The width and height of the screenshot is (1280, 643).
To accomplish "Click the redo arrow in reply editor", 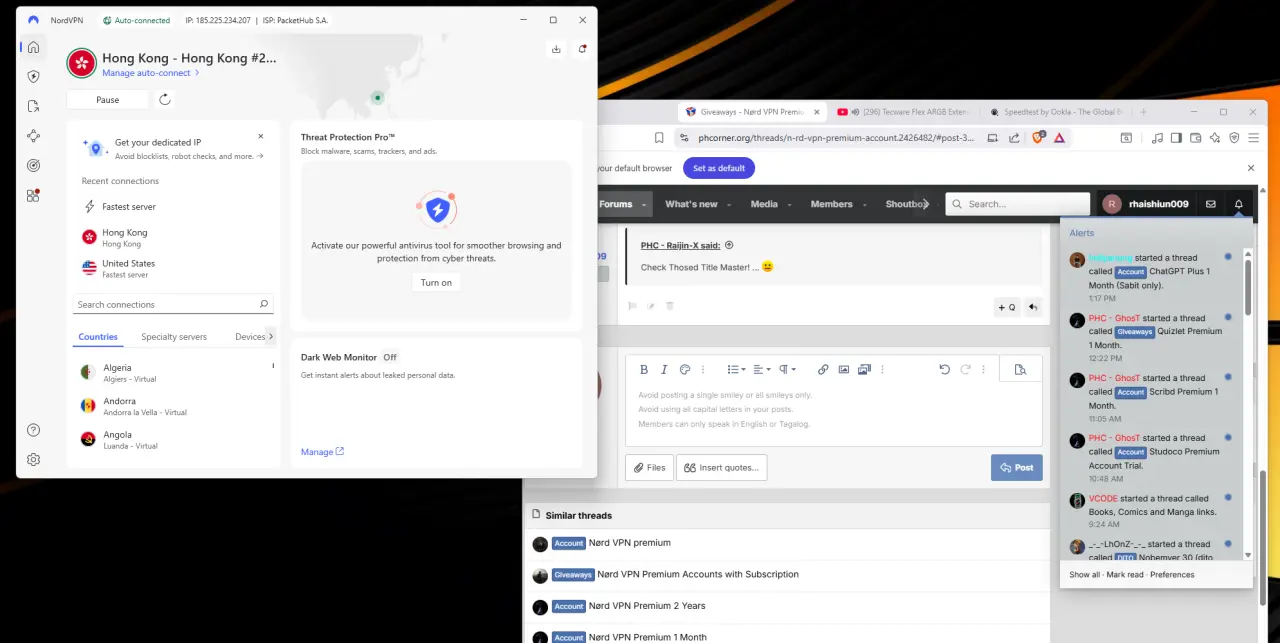I will pyautogui.click(x=965, y=369).
